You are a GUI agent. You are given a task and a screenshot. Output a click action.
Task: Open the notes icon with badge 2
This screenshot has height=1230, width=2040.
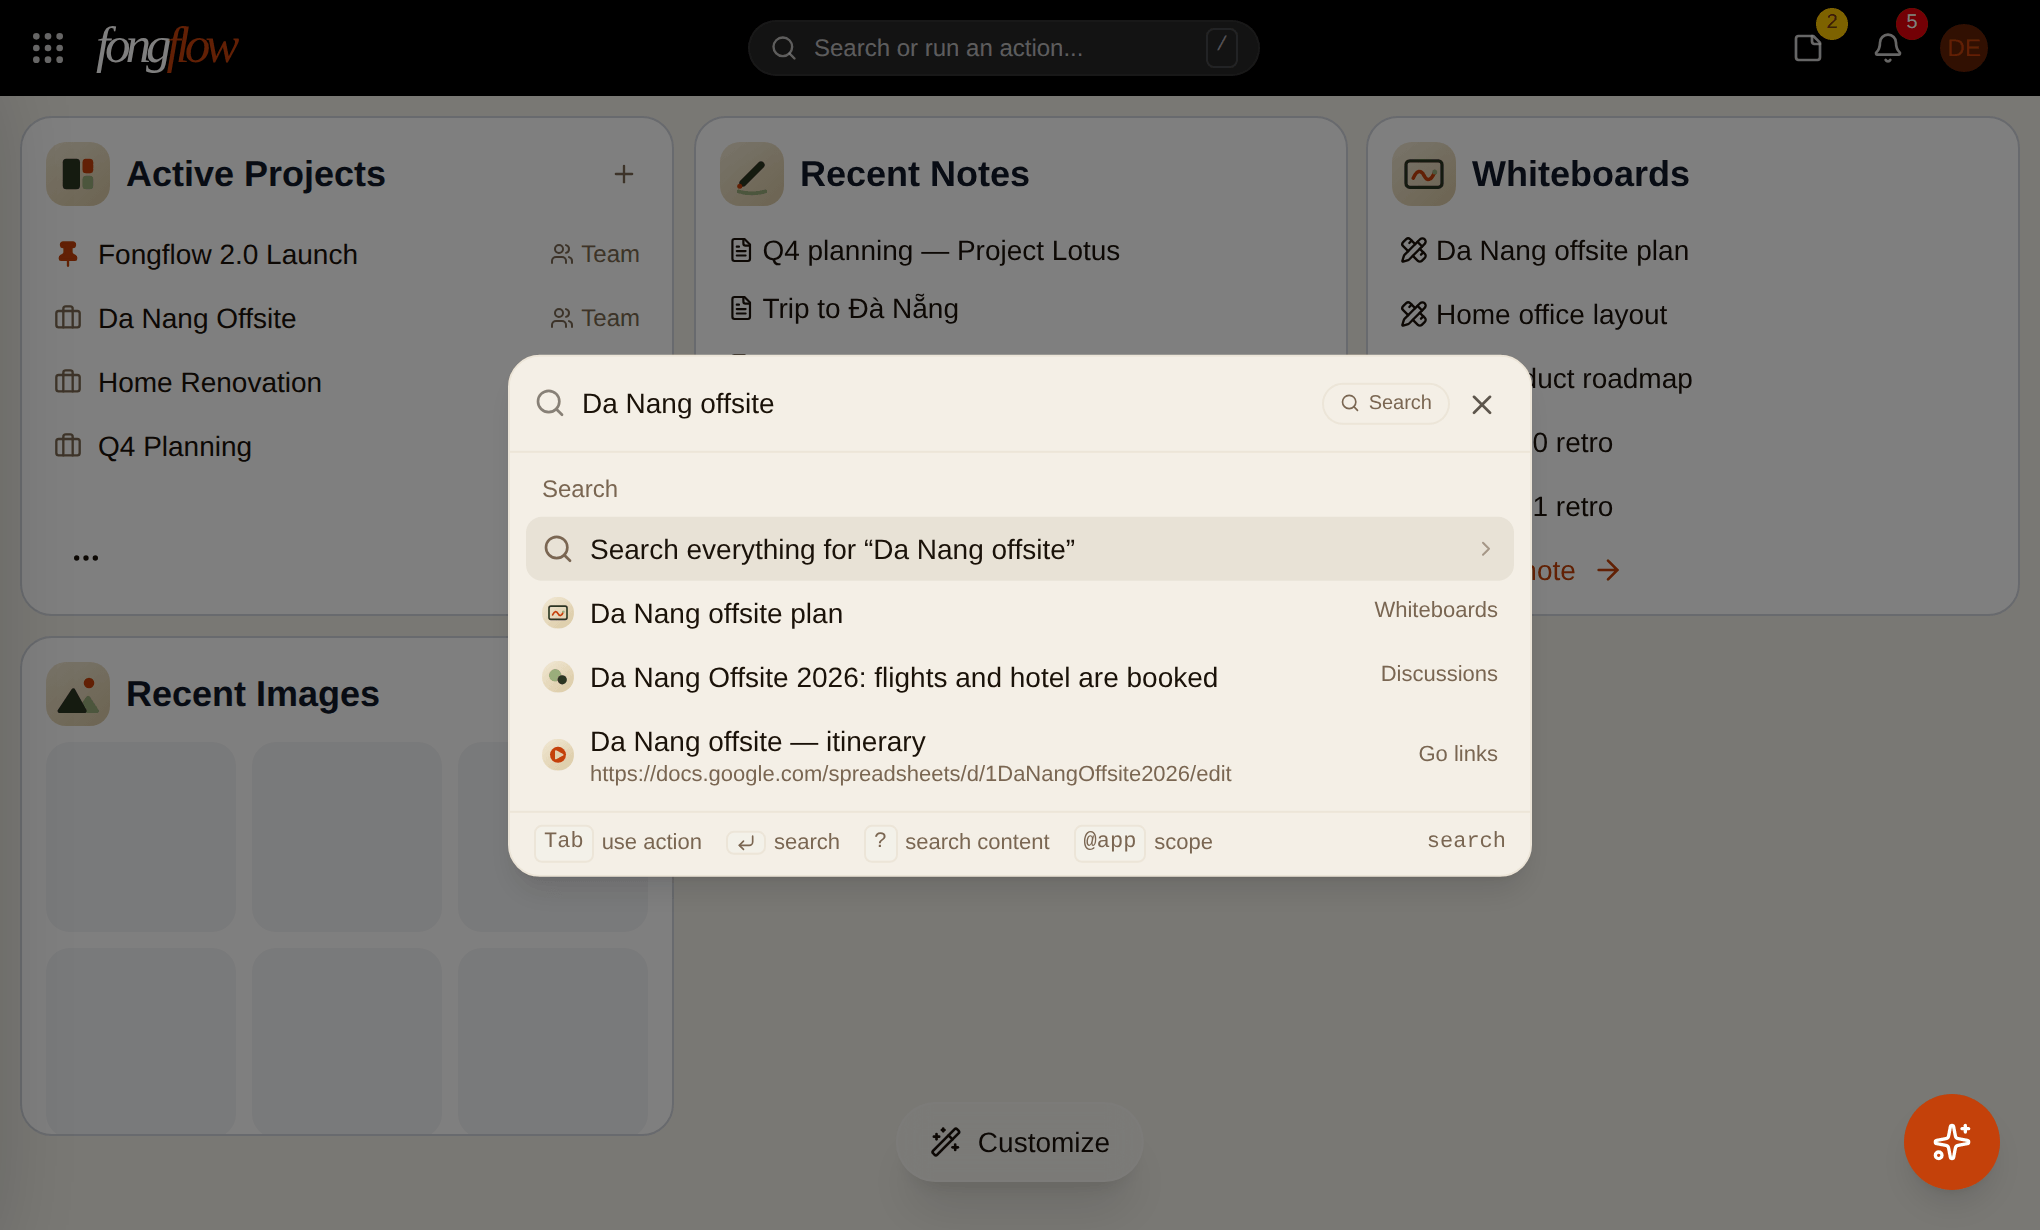tap(1808, 48)
